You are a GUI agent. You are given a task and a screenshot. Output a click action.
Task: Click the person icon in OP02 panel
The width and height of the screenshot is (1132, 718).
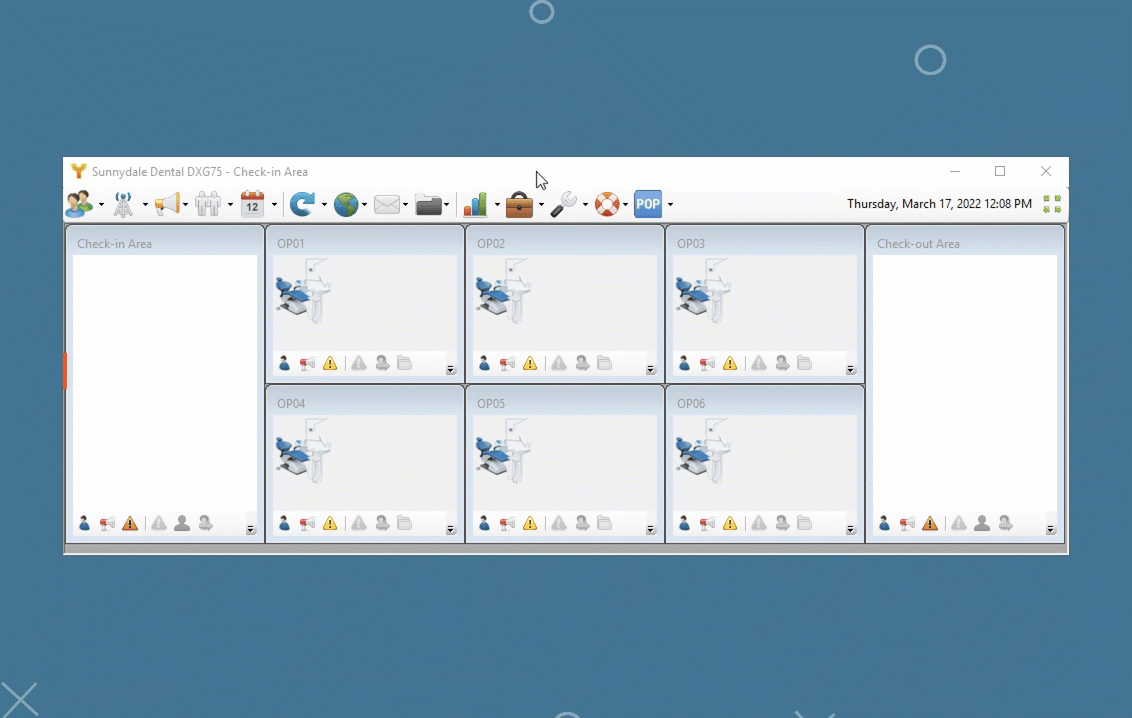484,363
